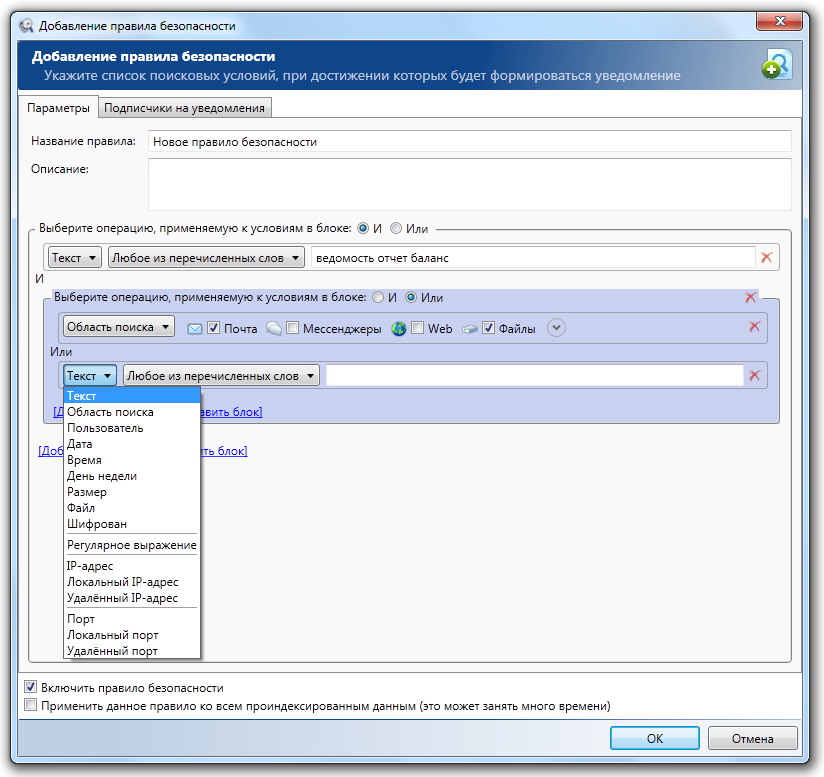Viewport: 824px width, 777px height.
Task: Choose 'Локальный IP-адрес' in the list
Action: [132, 582]
